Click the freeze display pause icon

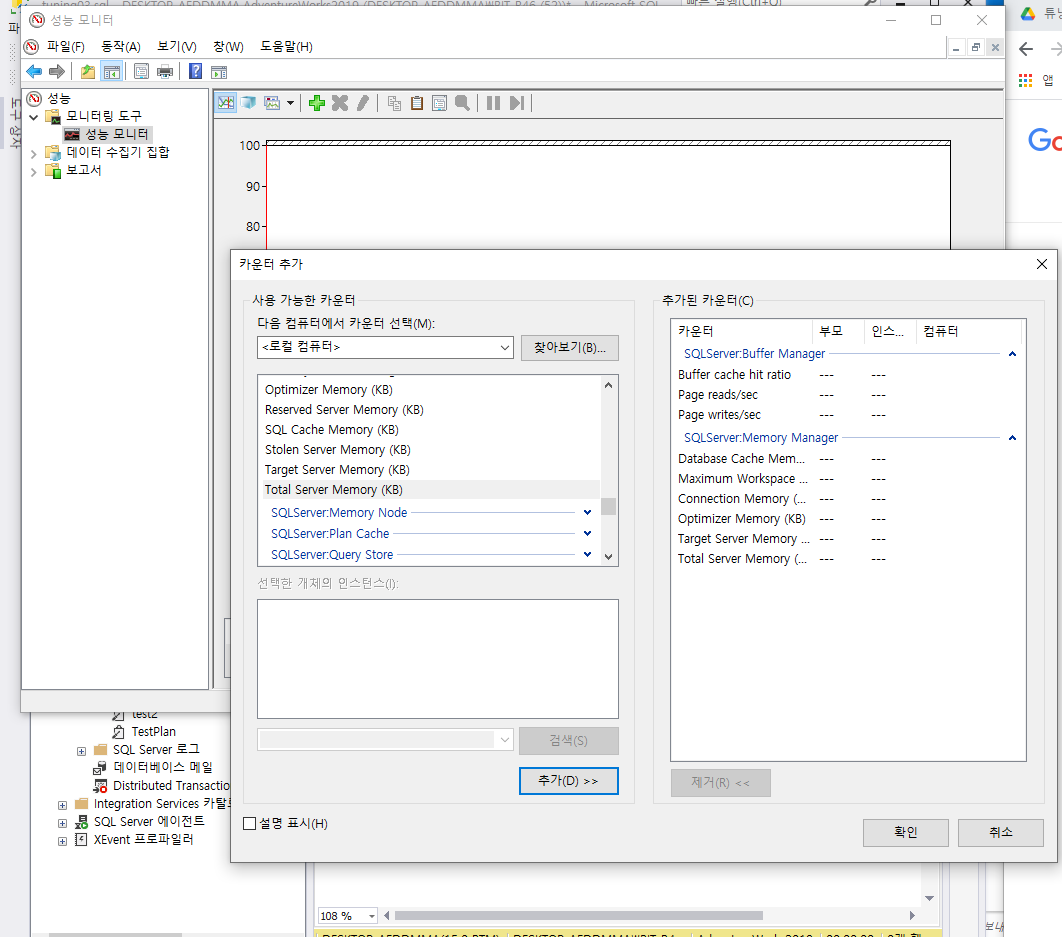click(493, 103)
